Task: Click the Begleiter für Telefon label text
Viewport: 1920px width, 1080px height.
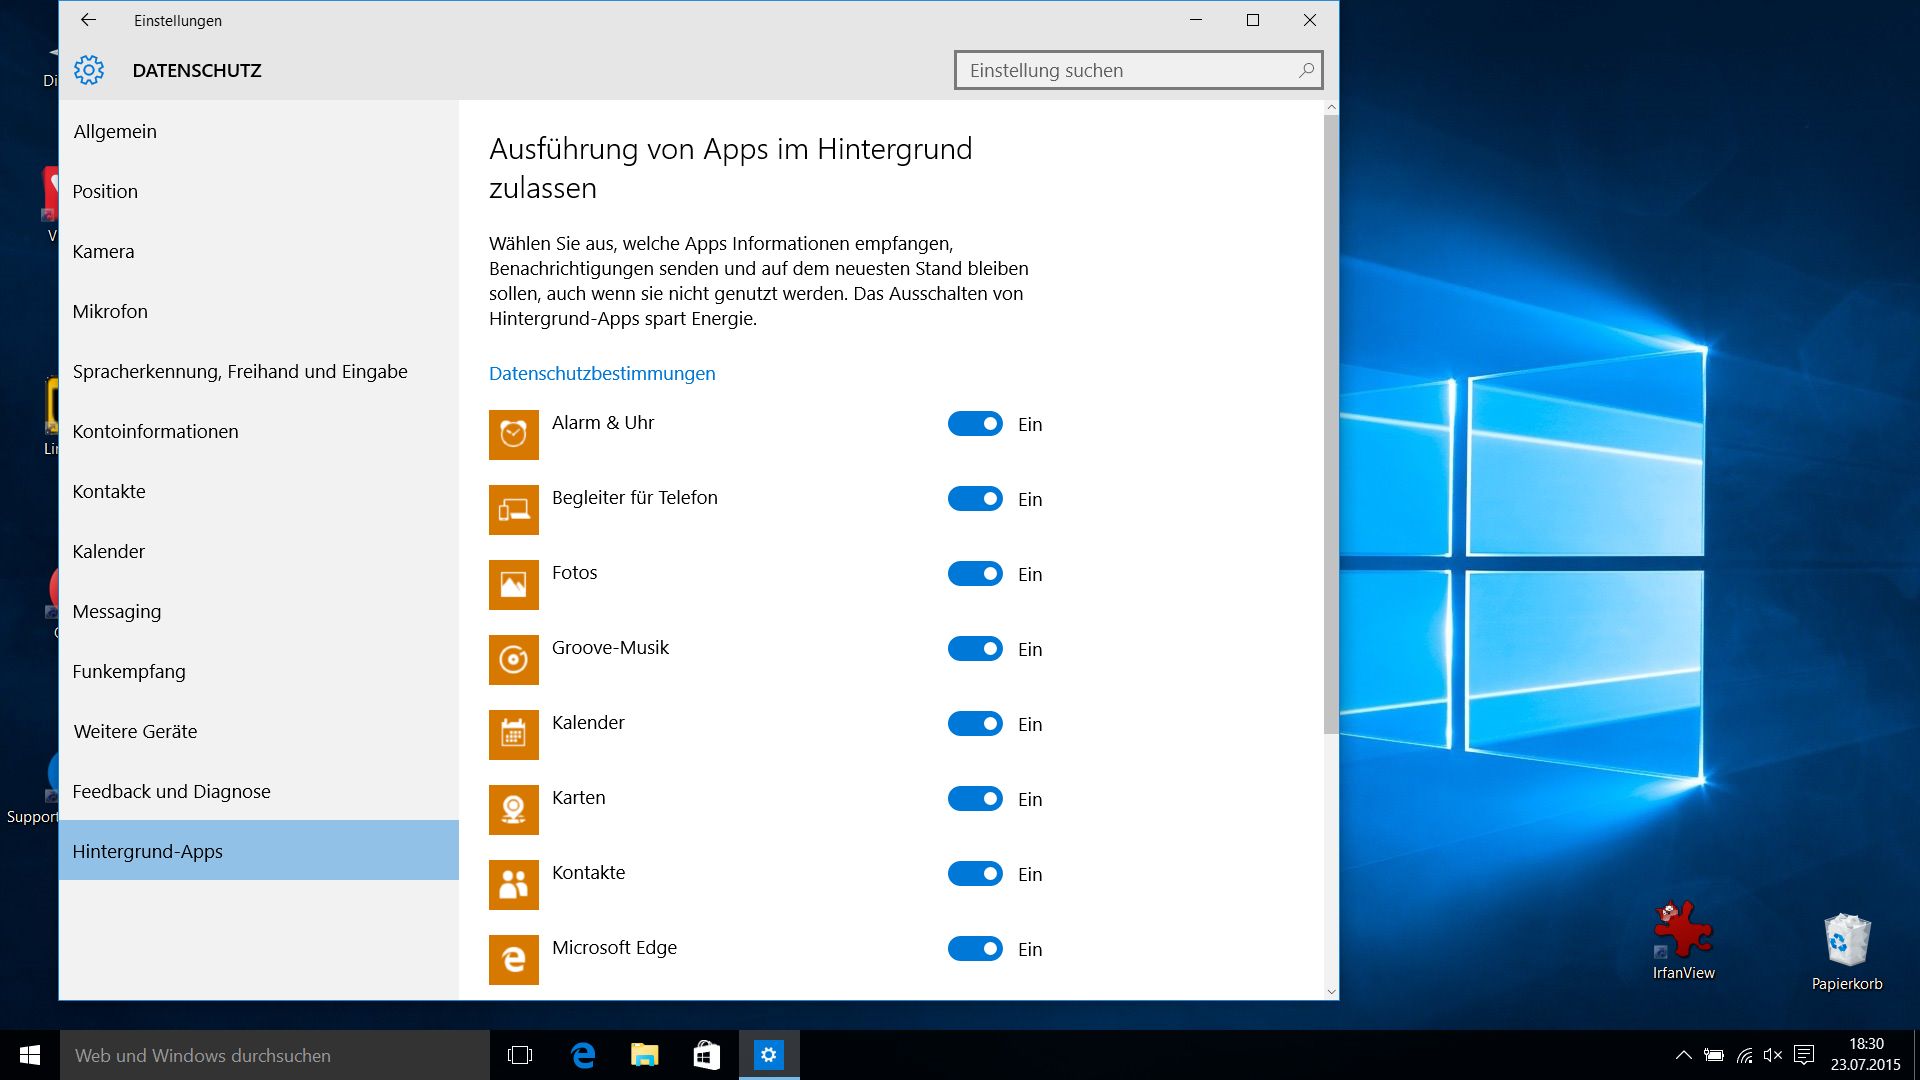Action: [635, 498]
